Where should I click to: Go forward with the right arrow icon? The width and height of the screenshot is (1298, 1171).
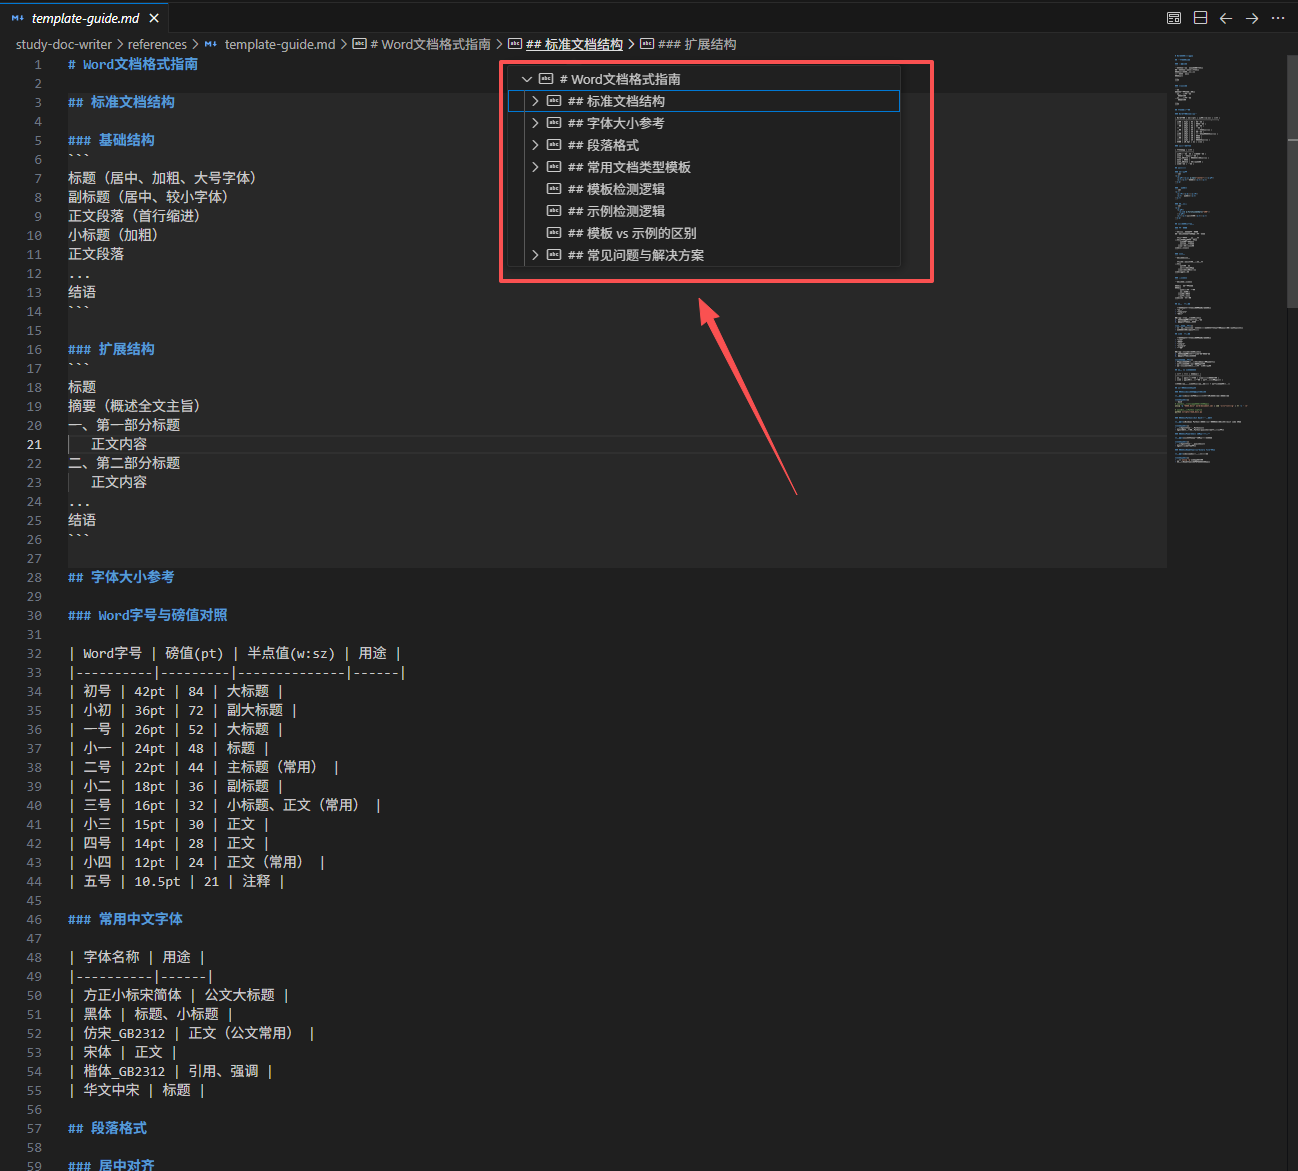[x=1252, y=18]
